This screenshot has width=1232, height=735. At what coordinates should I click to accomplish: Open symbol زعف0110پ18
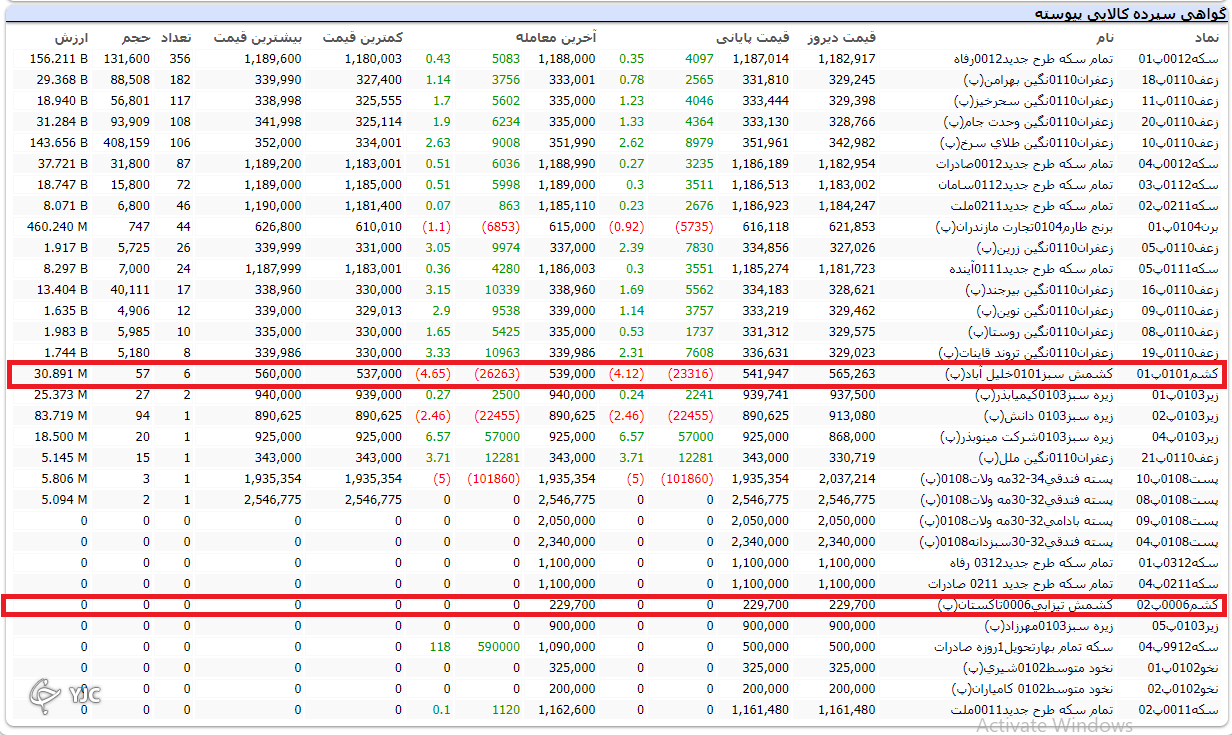(x=1180, y=80)
